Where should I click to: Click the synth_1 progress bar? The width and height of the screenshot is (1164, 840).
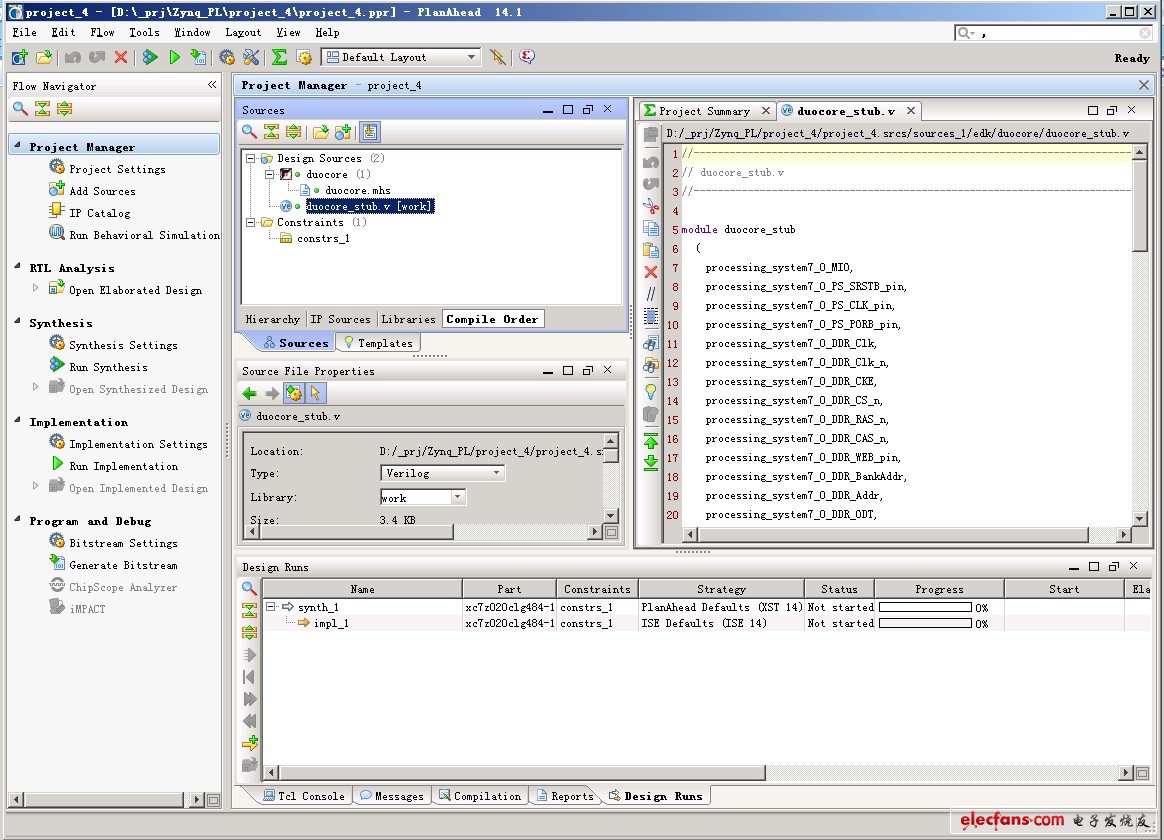(x=925, y=607)
